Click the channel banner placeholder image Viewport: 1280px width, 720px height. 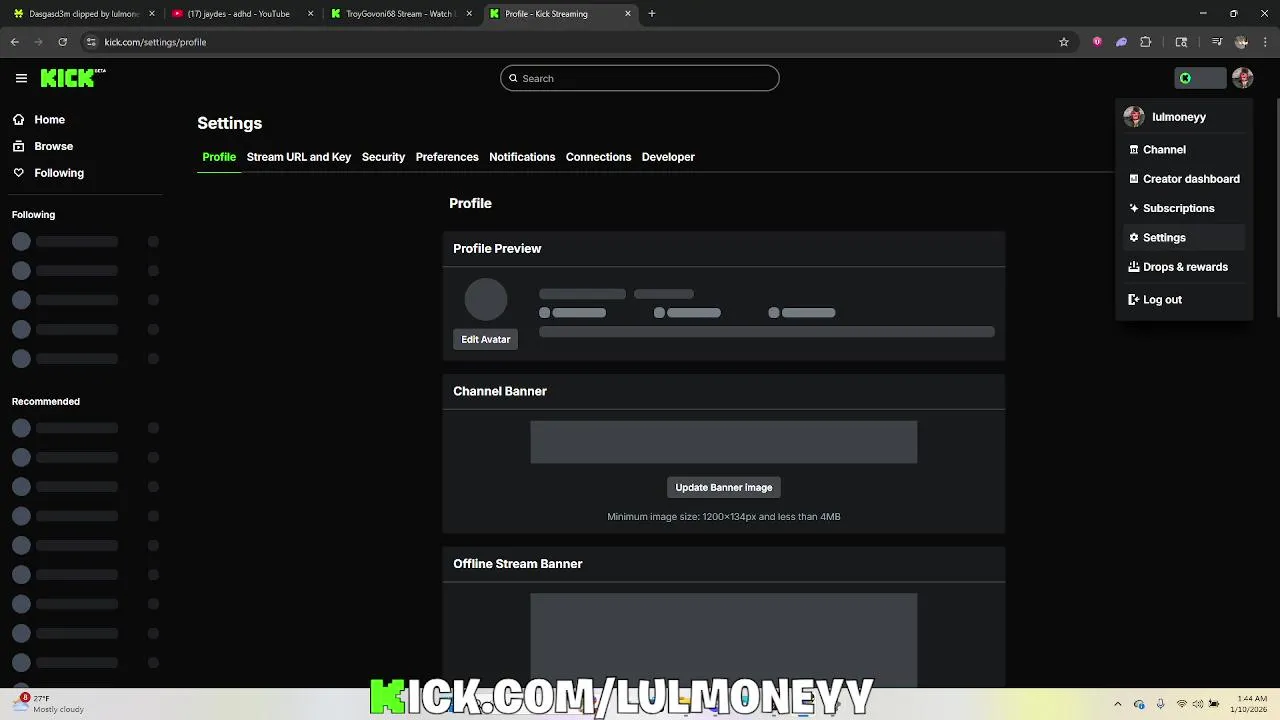[724, 442]
